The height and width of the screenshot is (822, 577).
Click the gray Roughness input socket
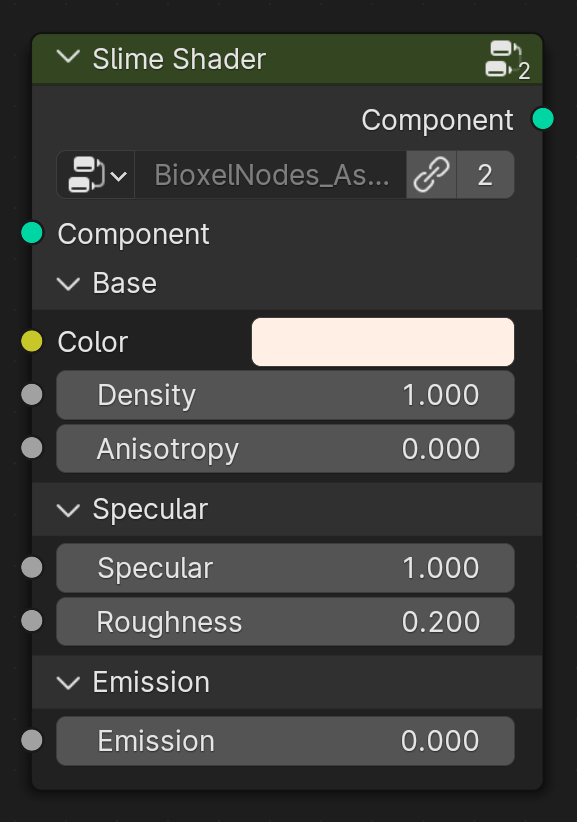[x=32, y=621]
